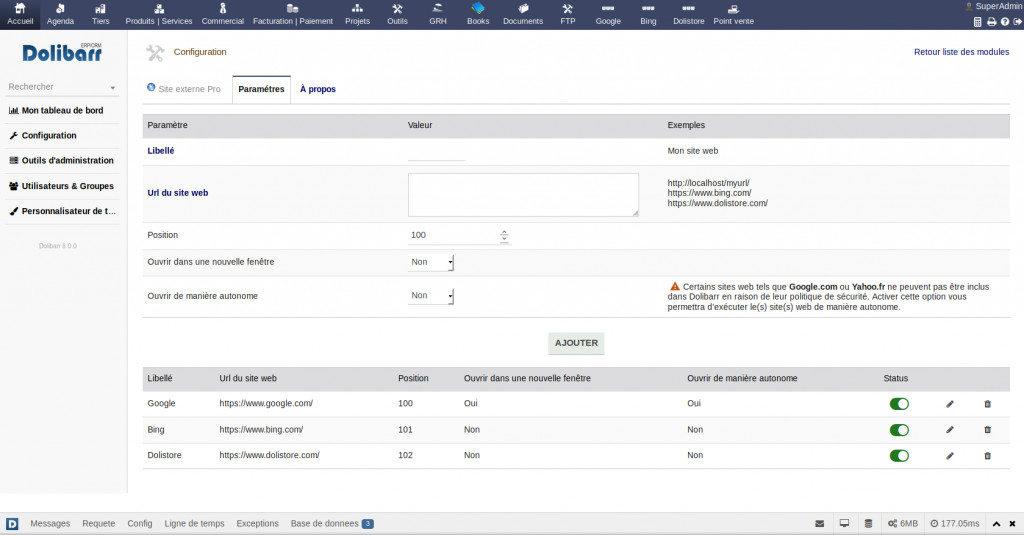Toggle status switch for Bing
Image resolution: width=1024 pixels, height=535 pixels.
click(x=899, y=430)
